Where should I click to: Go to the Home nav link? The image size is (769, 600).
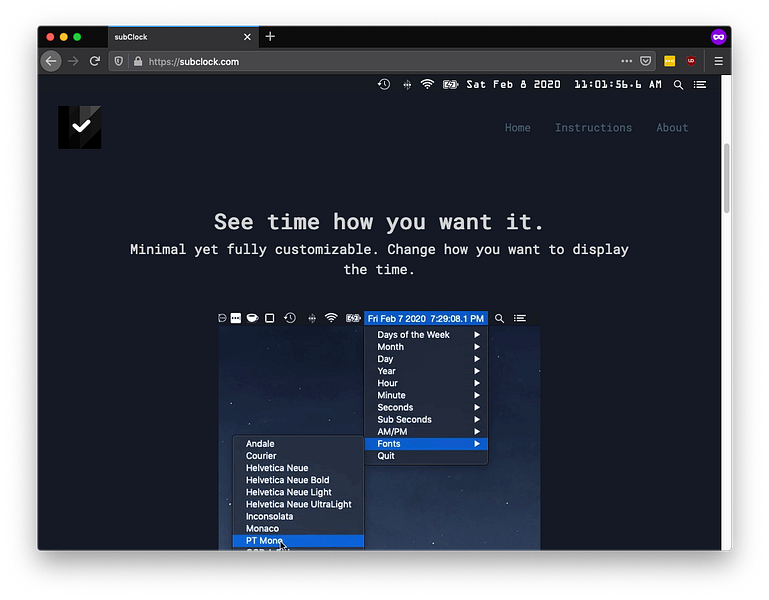517,128
